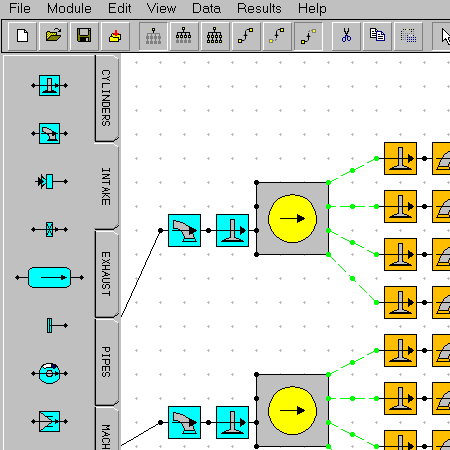Click the upper yellow cylinder block
The height and width of the screenshot is (450, 450).
point(292,219)
